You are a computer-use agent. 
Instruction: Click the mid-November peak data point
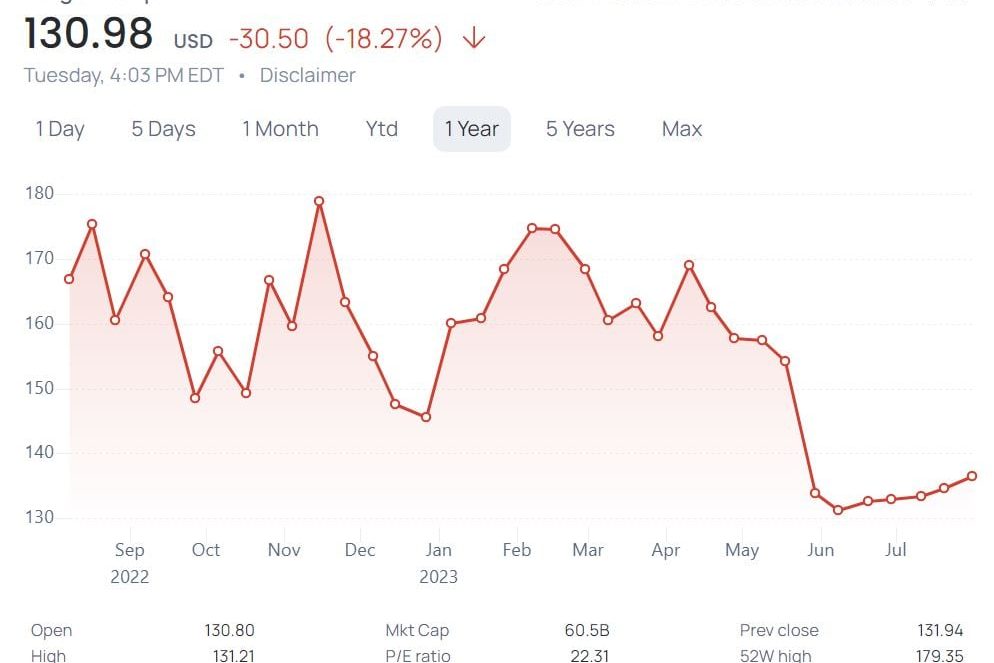tap(319, 201)
